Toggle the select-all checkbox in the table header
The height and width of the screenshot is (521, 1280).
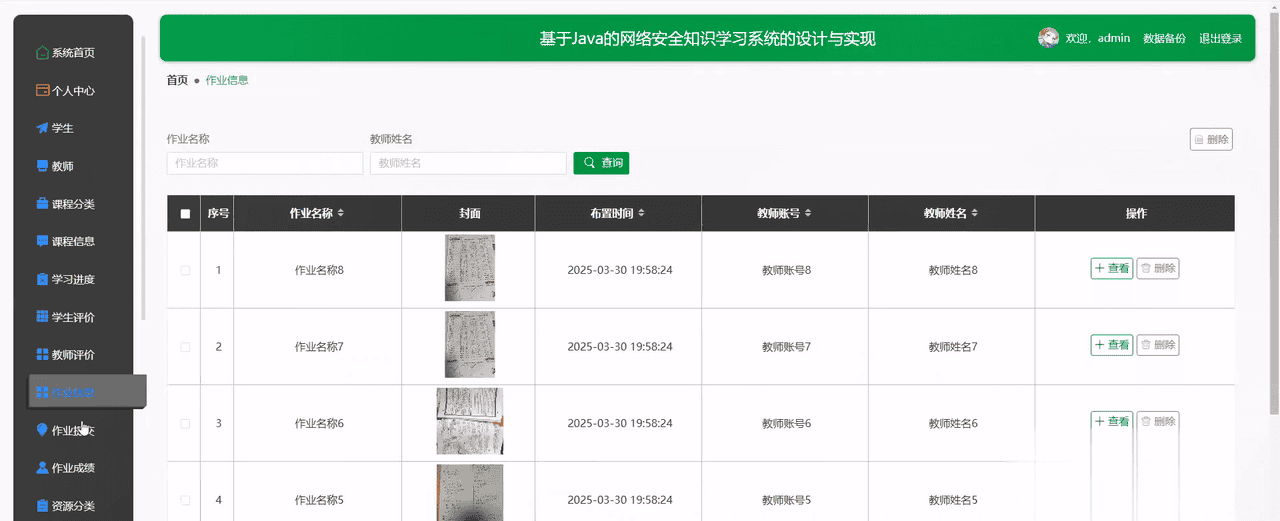tap(185, 213)
